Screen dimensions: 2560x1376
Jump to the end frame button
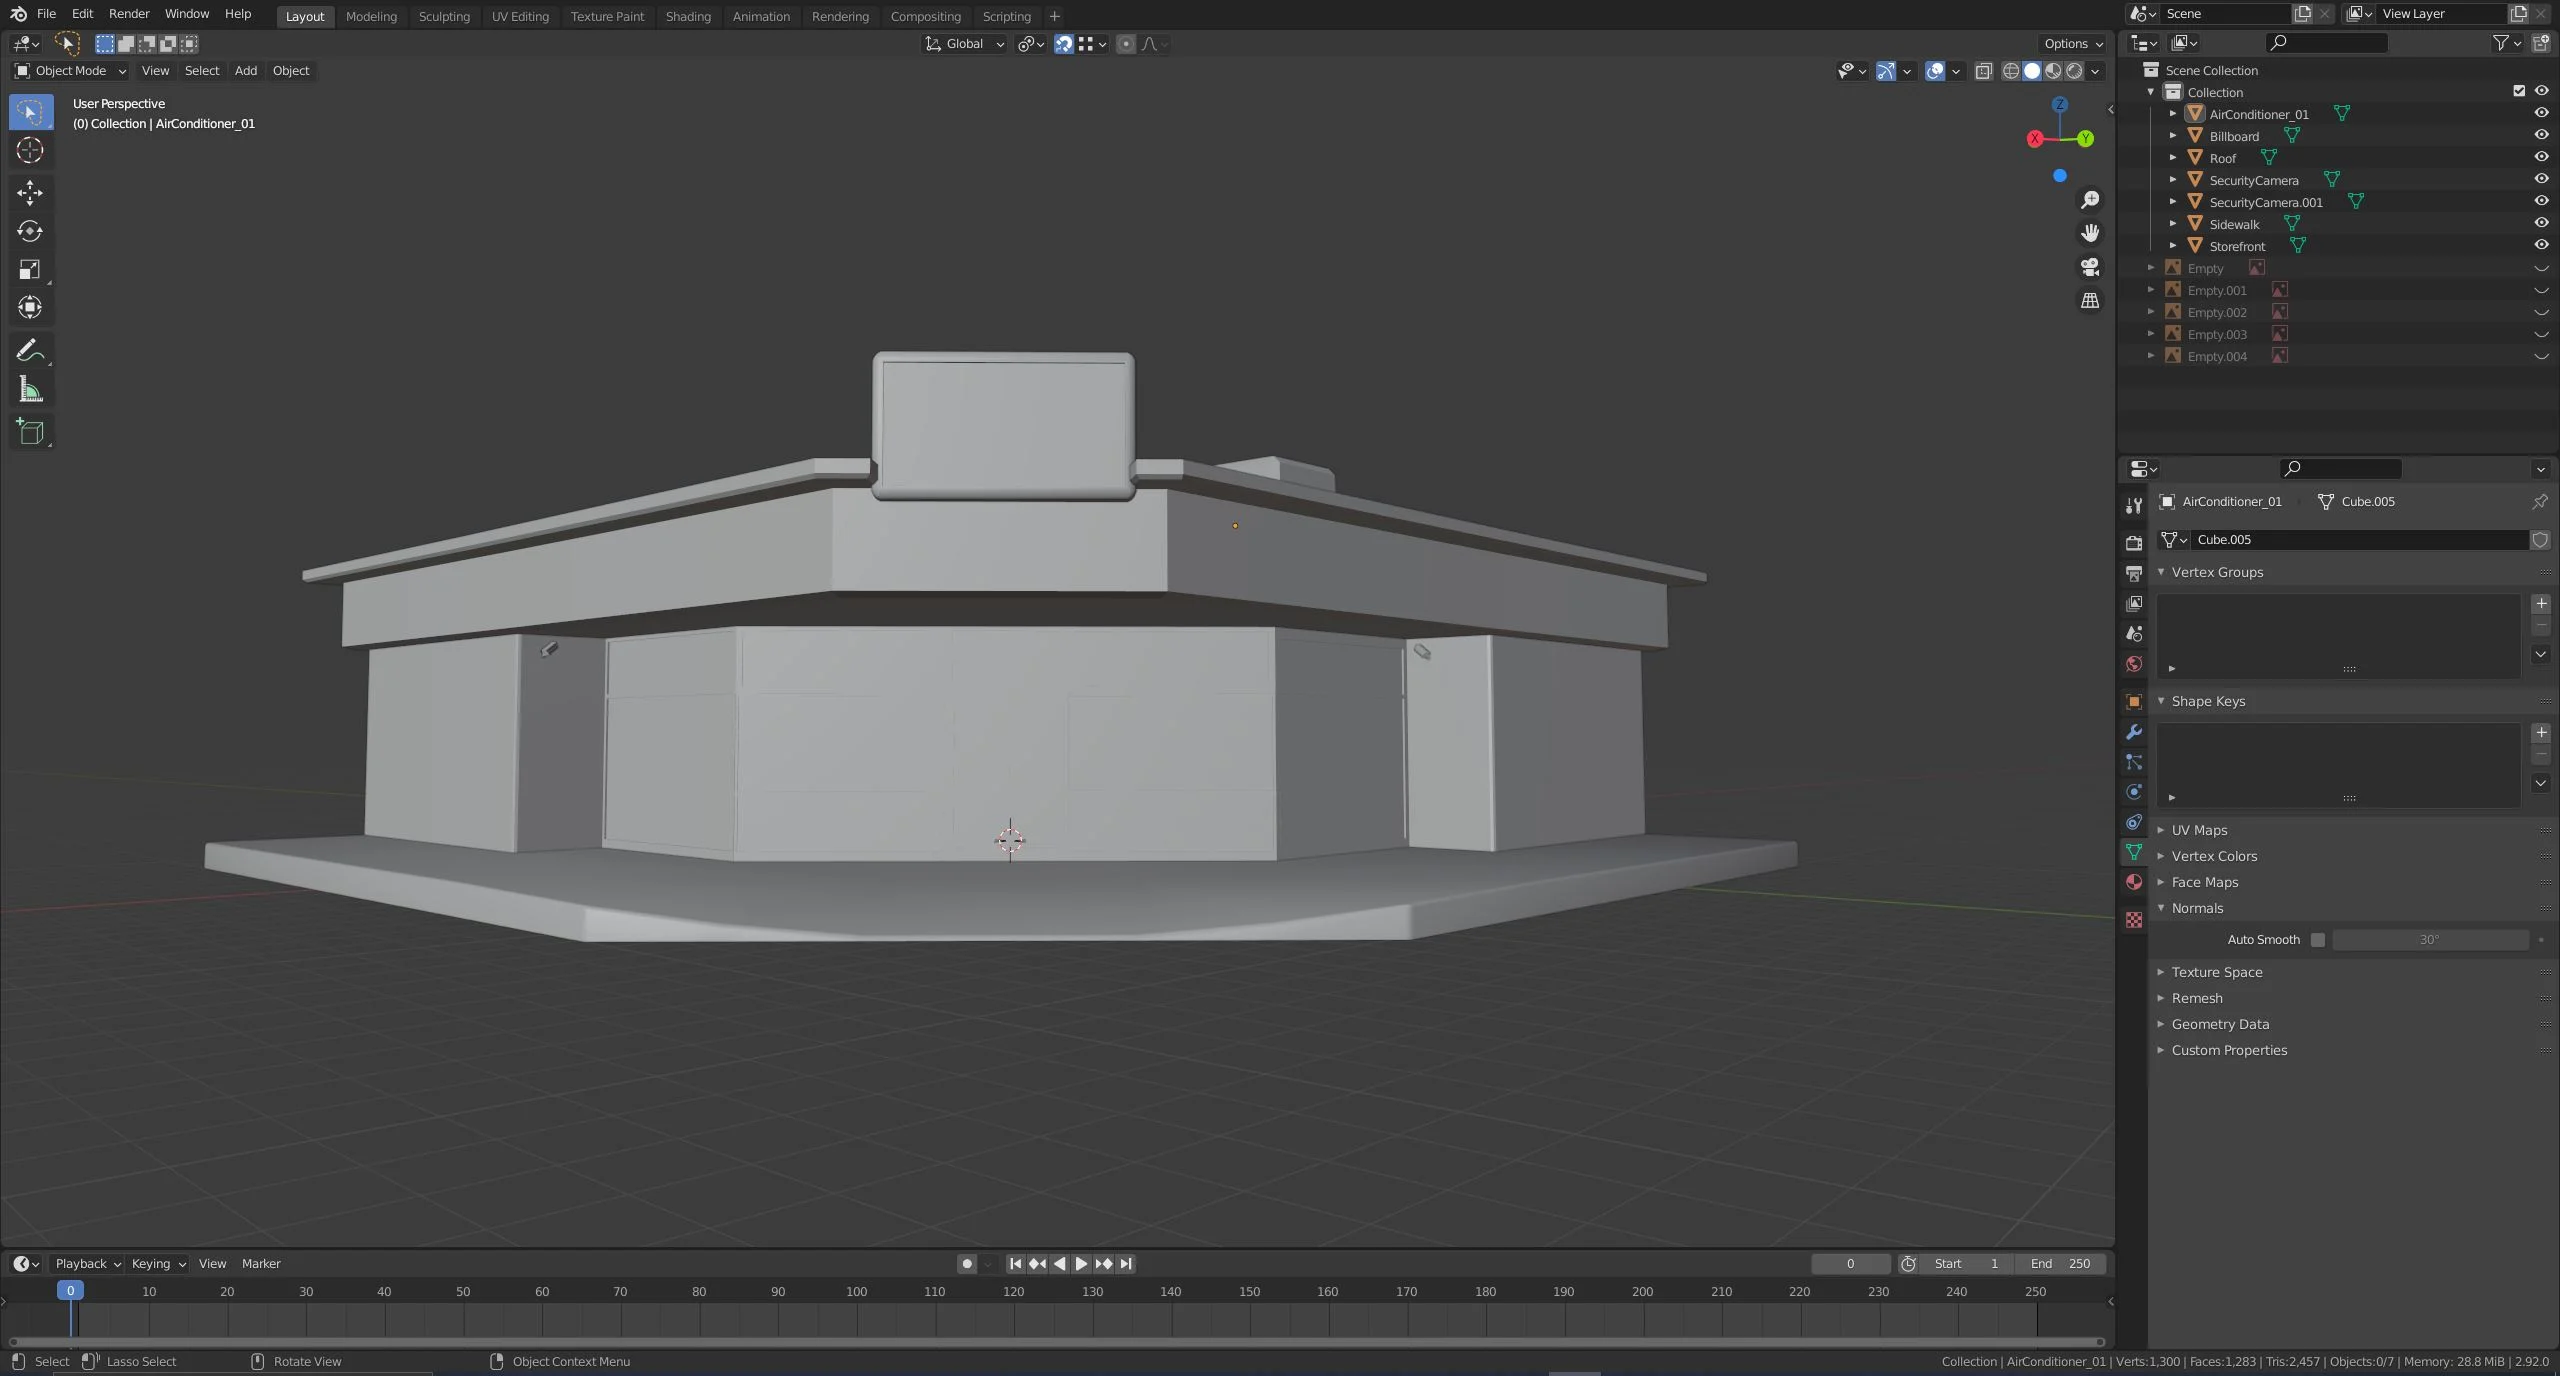tap(1126, 1265)
